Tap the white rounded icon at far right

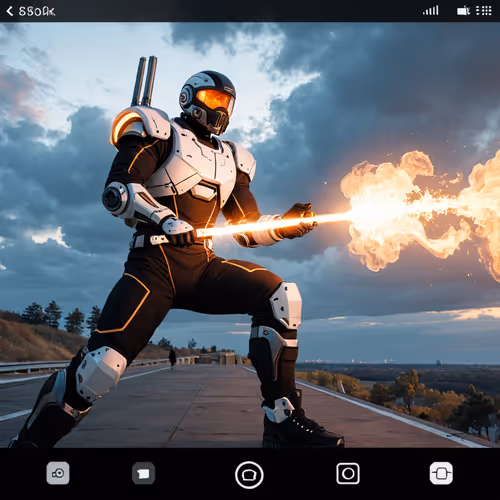pyautogui.click(x=441, y=473)
